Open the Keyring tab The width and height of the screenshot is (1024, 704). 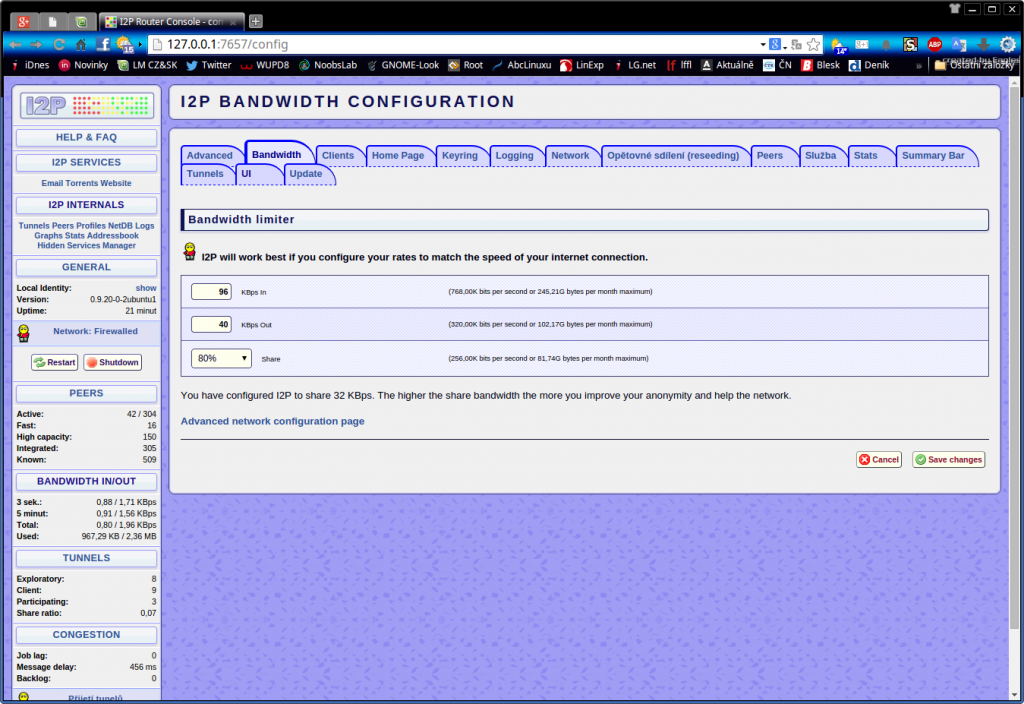click(460, 155)
